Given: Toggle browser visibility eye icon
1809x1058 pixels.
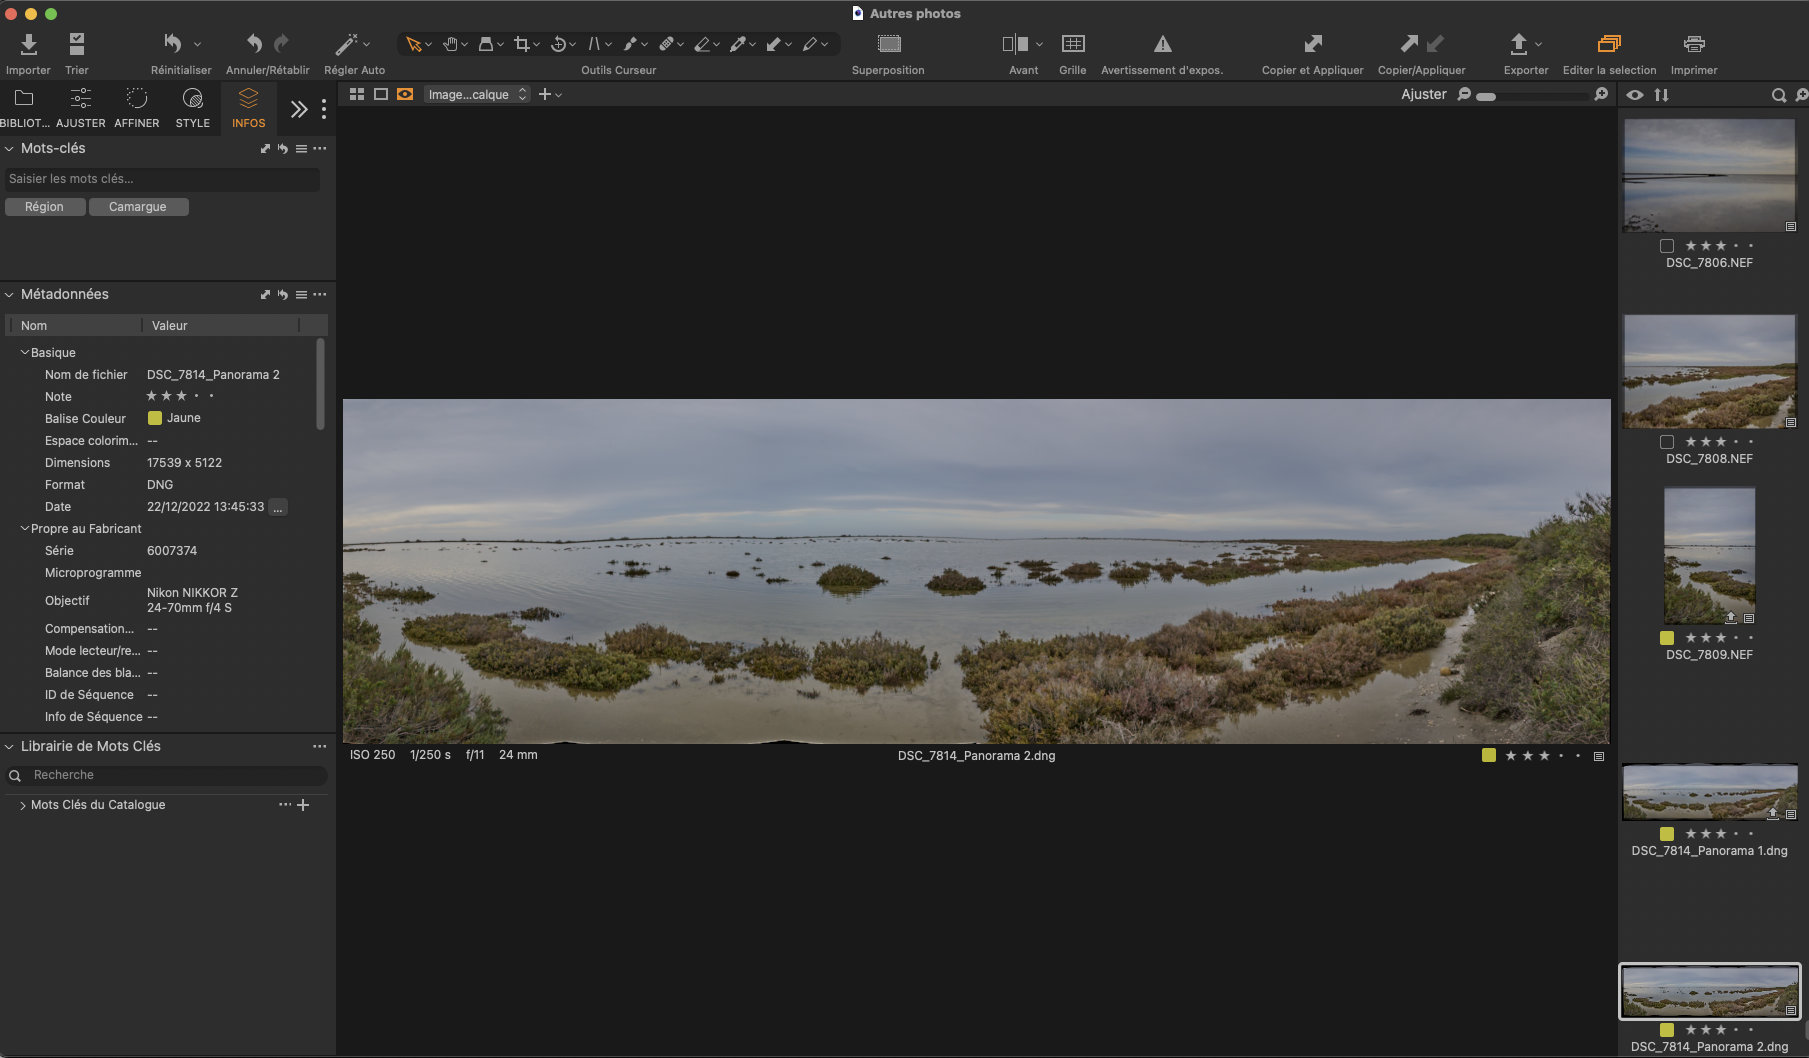Looking at the screenshot, I should tap(1635, 95).
